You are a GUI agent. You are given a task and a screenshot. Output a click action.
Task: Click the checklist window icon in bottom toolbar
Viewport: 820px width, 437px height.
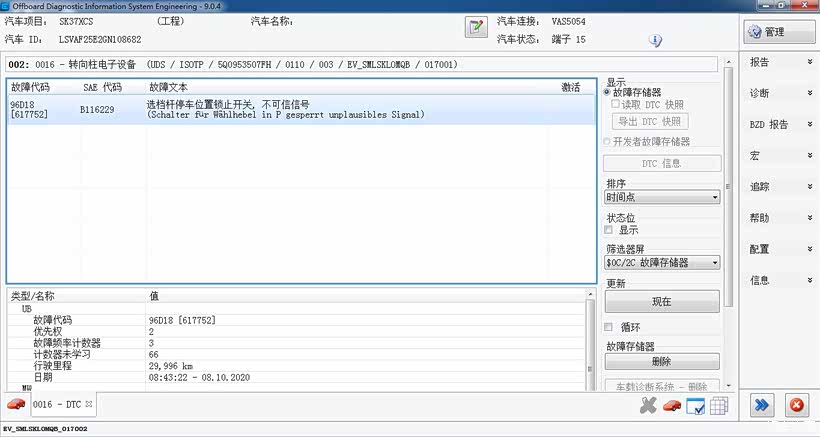coord(696,406)
